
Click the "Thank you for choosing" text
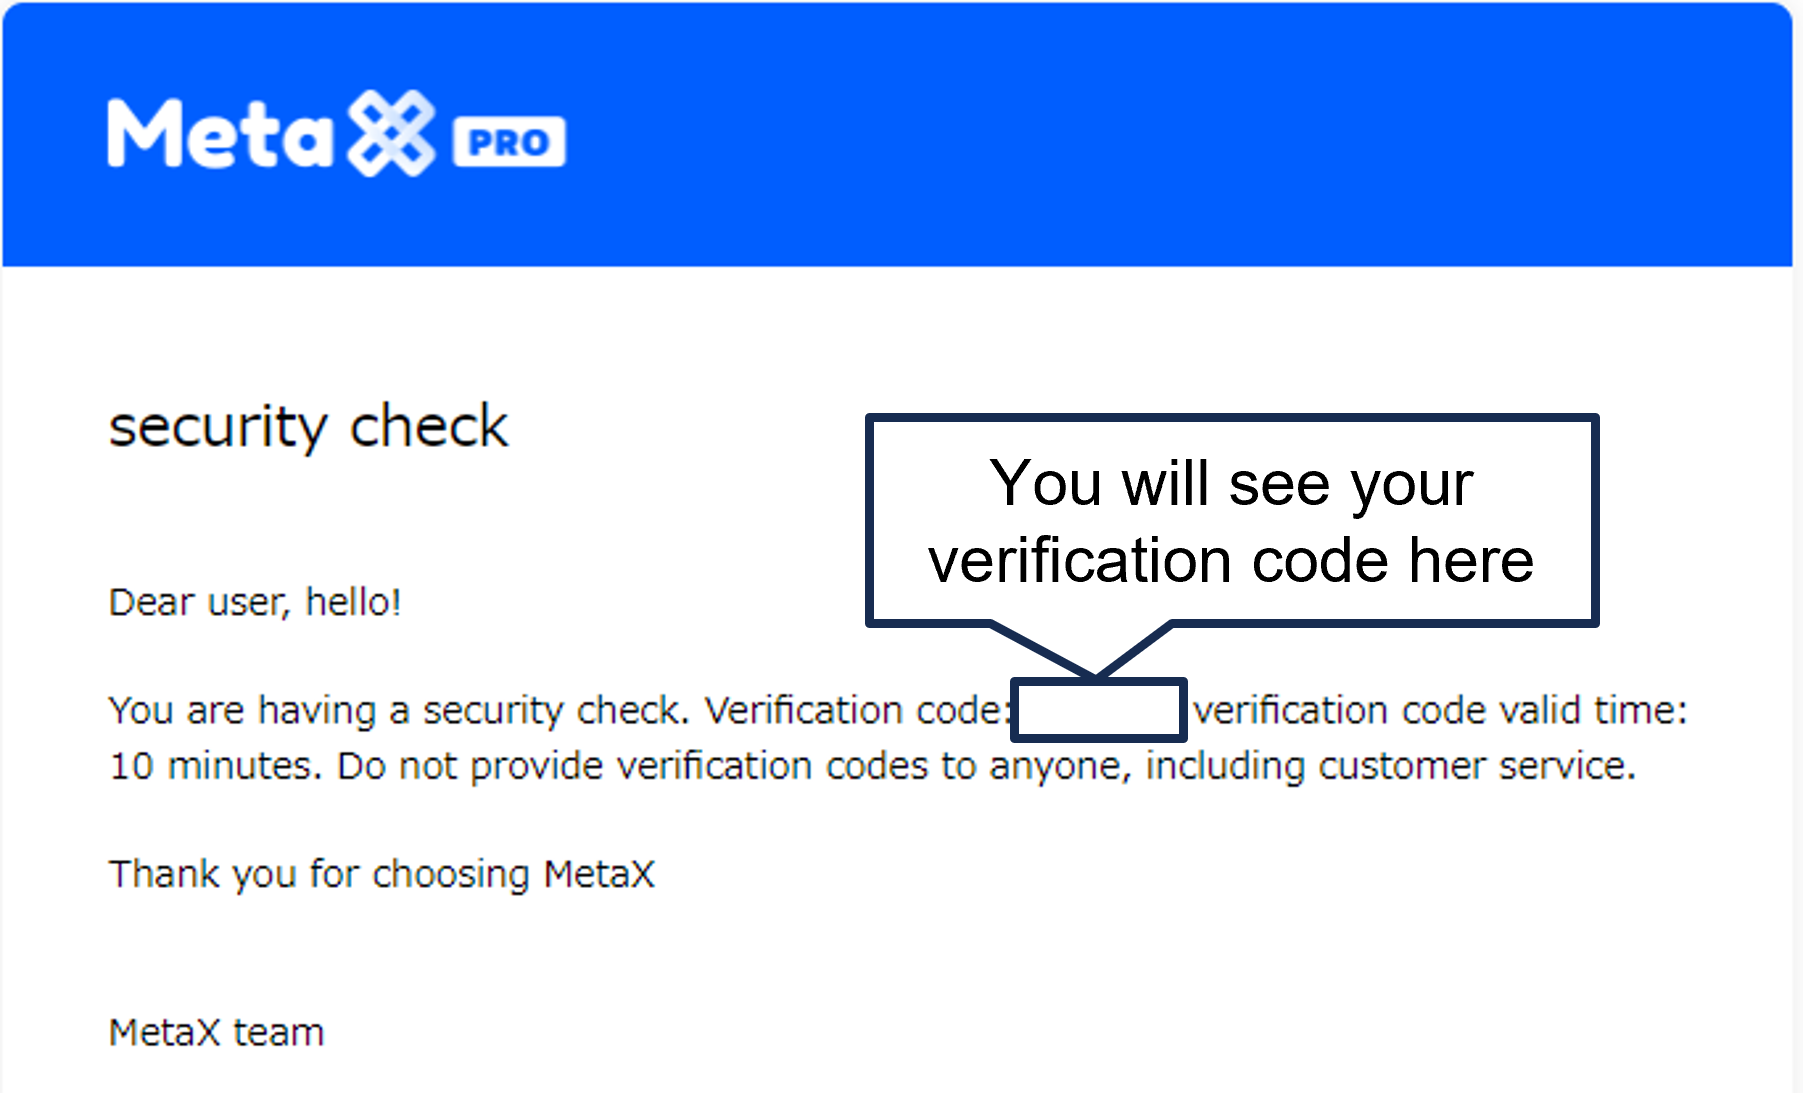point(320,874)
